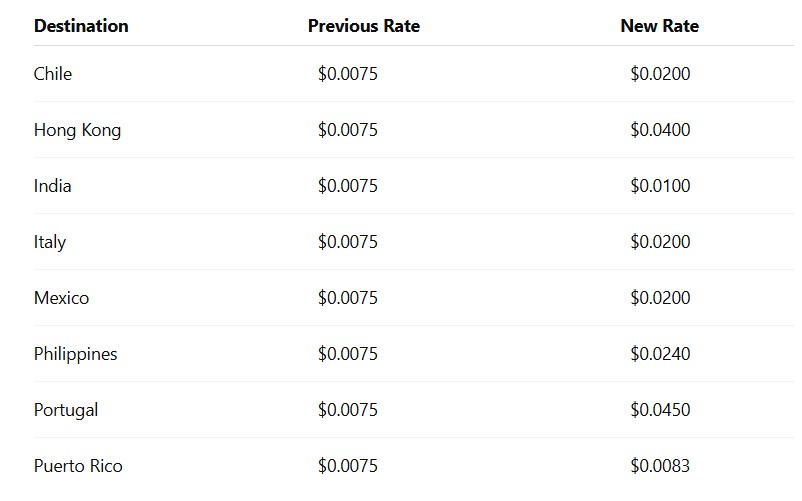Select the Puerto Rico destination cell
This screenshot has width=802, height=501.
tap(78, 466)
